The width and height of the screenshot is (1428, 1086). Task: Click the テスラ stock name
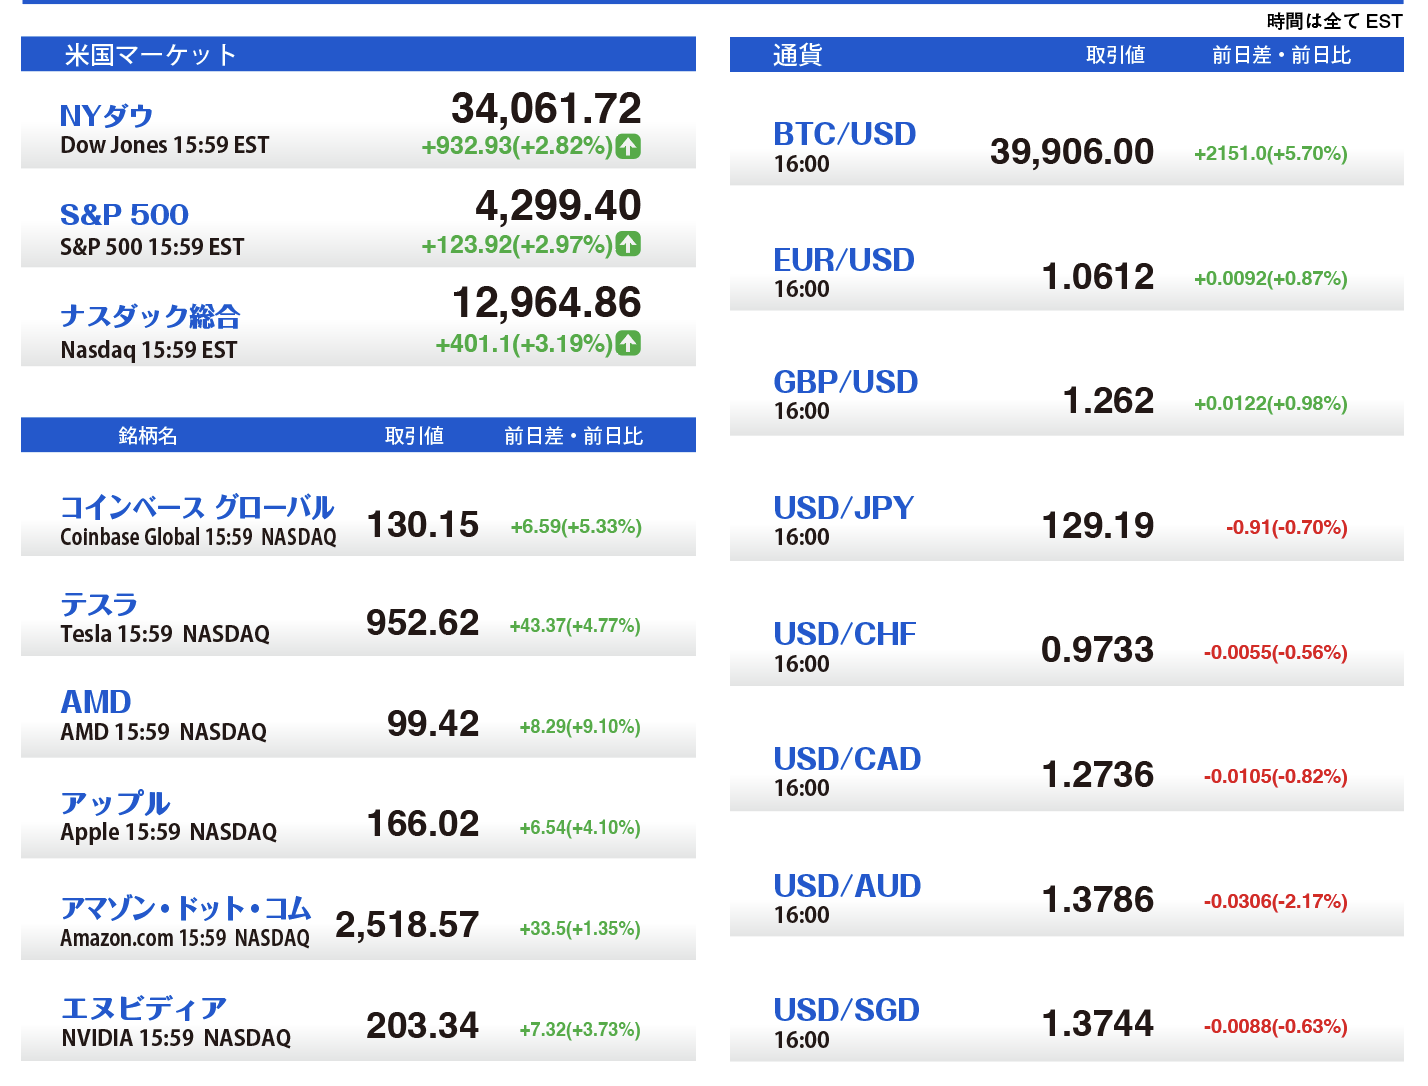click(x=99, y=604)
